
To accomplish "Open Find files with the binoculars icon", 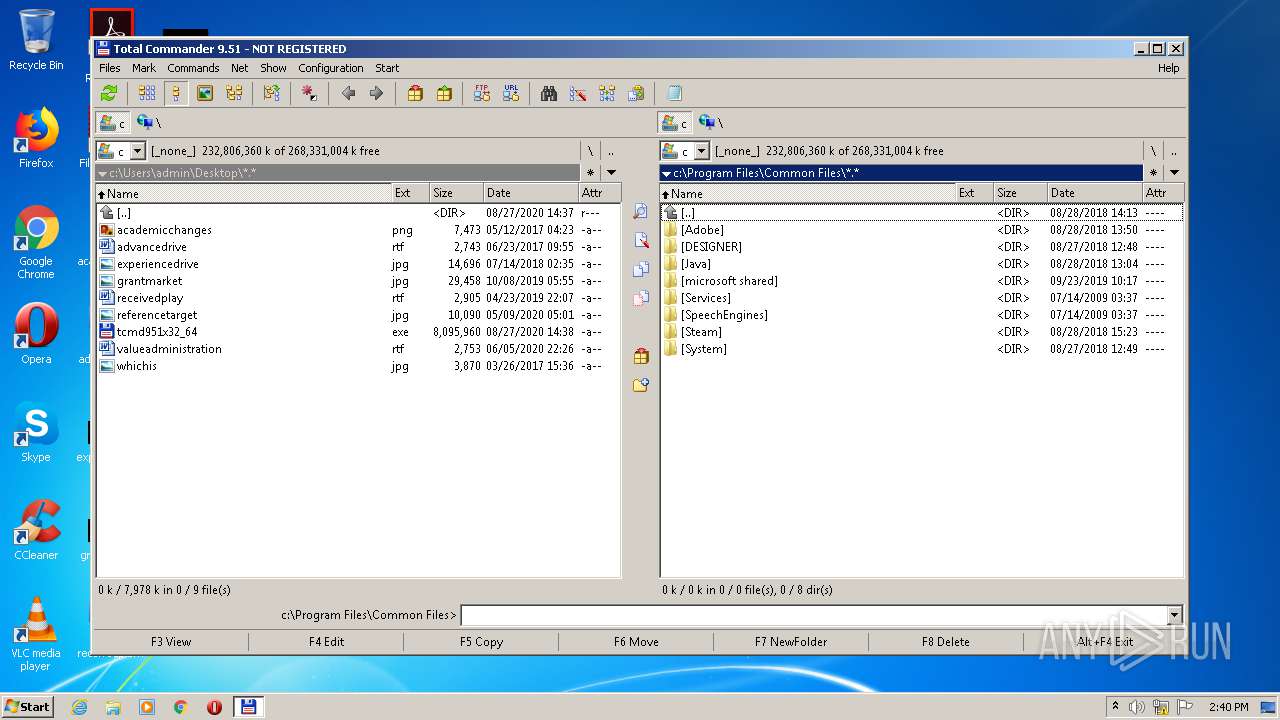I will coord(549,93).
